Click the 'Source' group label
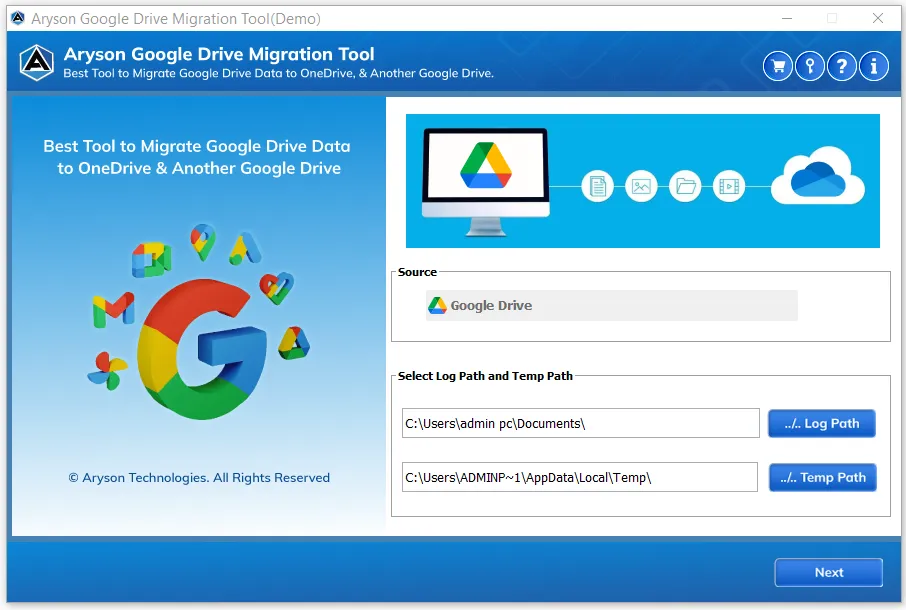 [x=417, y=272]
